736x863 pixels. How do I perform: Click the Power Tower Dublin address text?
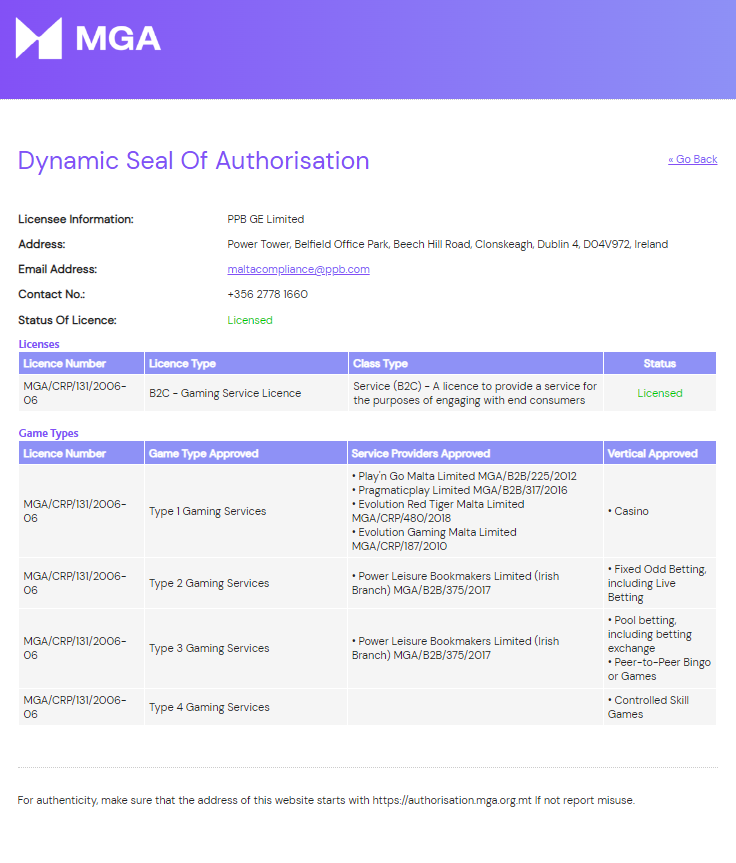[x=448, y=244]
